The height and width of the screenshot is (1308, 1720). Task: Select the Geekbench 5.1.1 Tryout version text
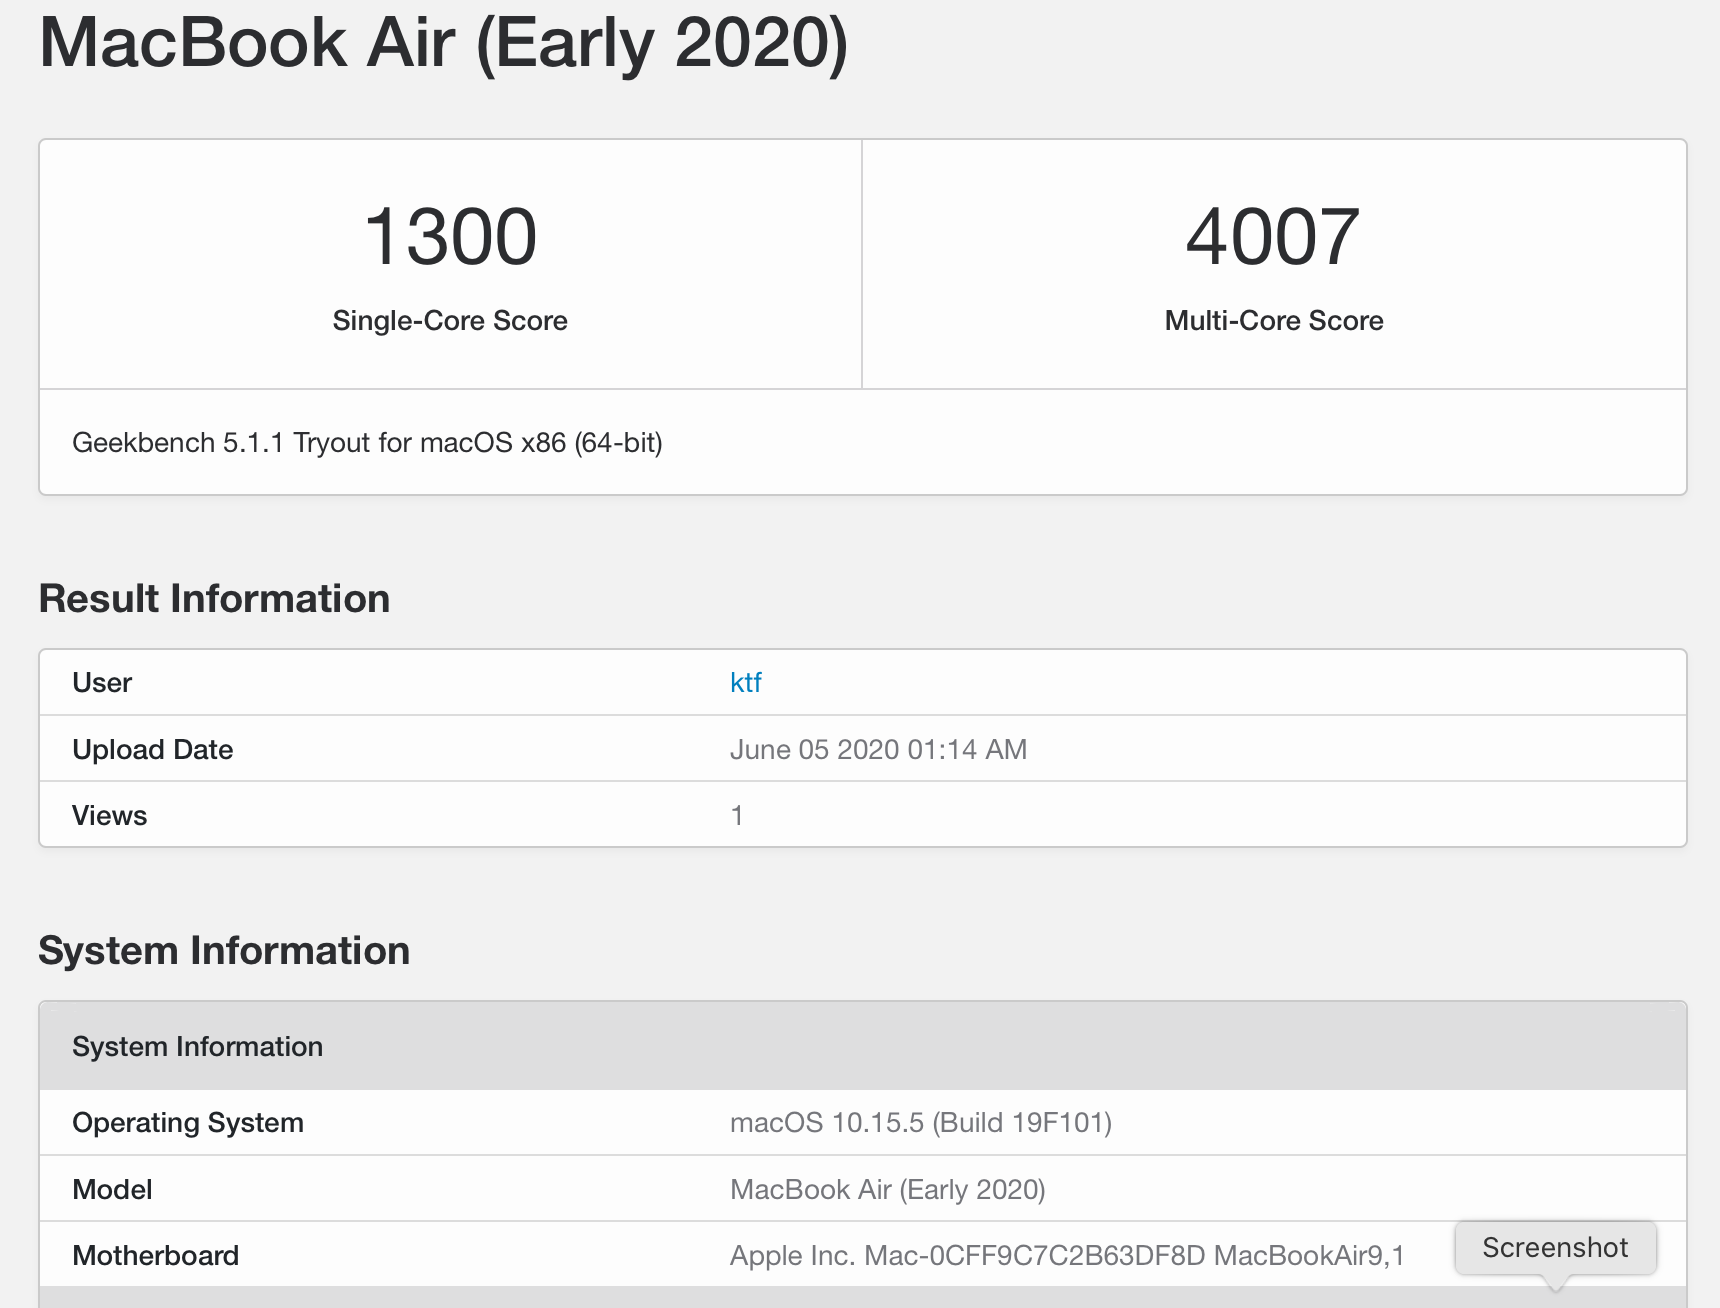[x=367, y=443]
